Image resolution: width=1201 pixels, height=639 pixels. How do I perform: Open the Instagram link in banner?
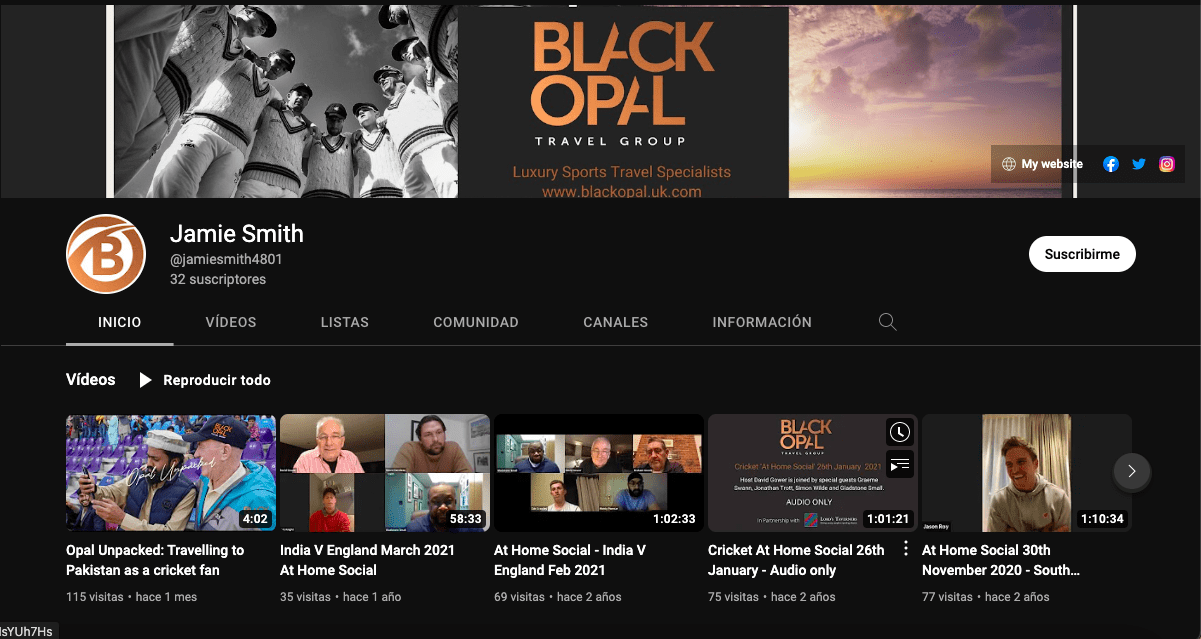[1167, 164]
